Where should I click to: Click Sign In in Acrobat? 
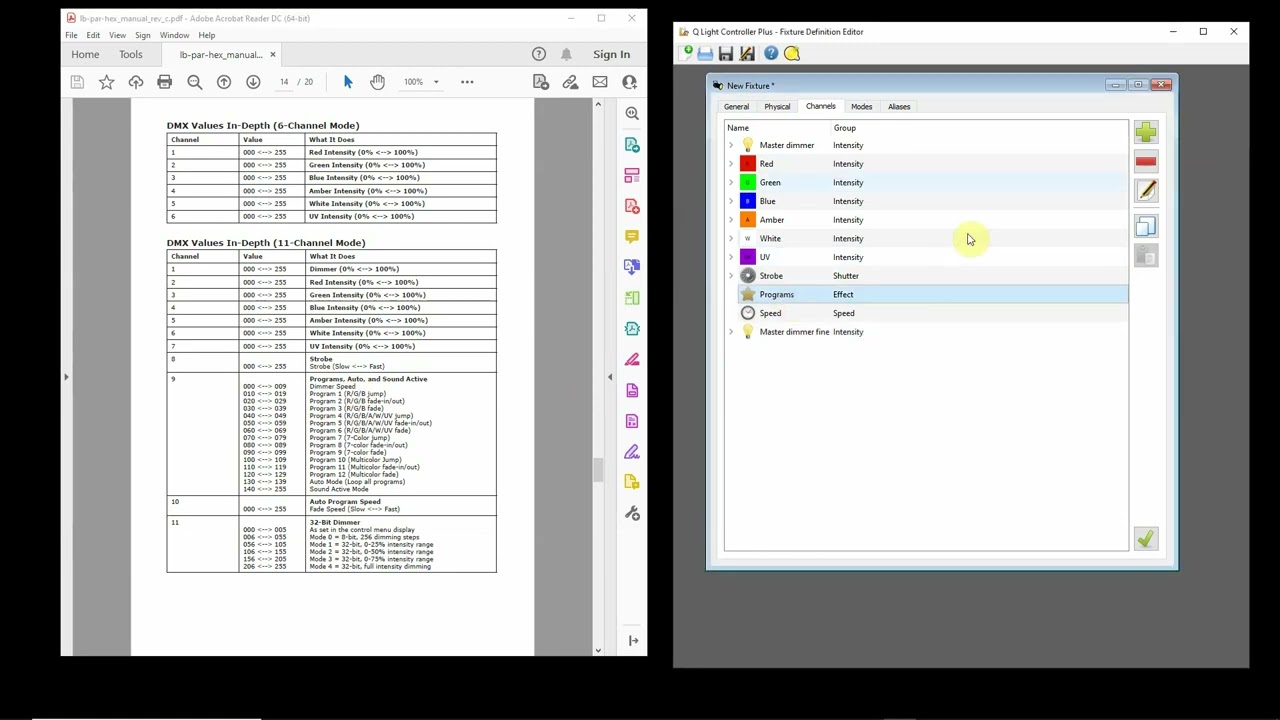pos(611,54)
